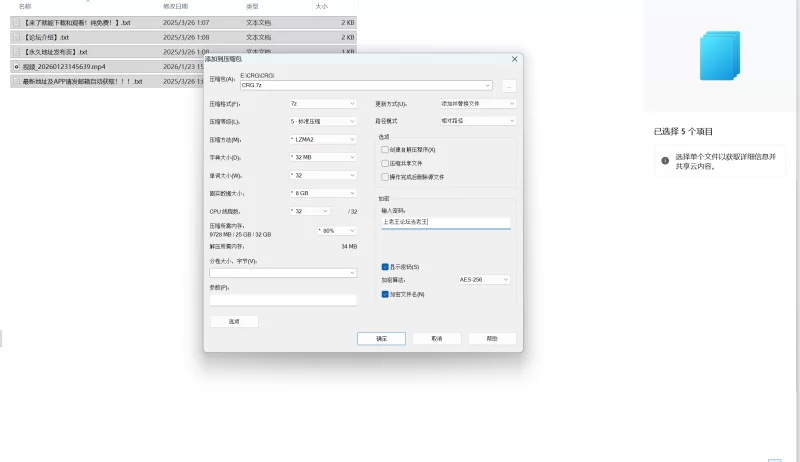Viewport: 800px width, 462px height.
Task: Click the info icon in details pane
Action: [x=665, y=161]
